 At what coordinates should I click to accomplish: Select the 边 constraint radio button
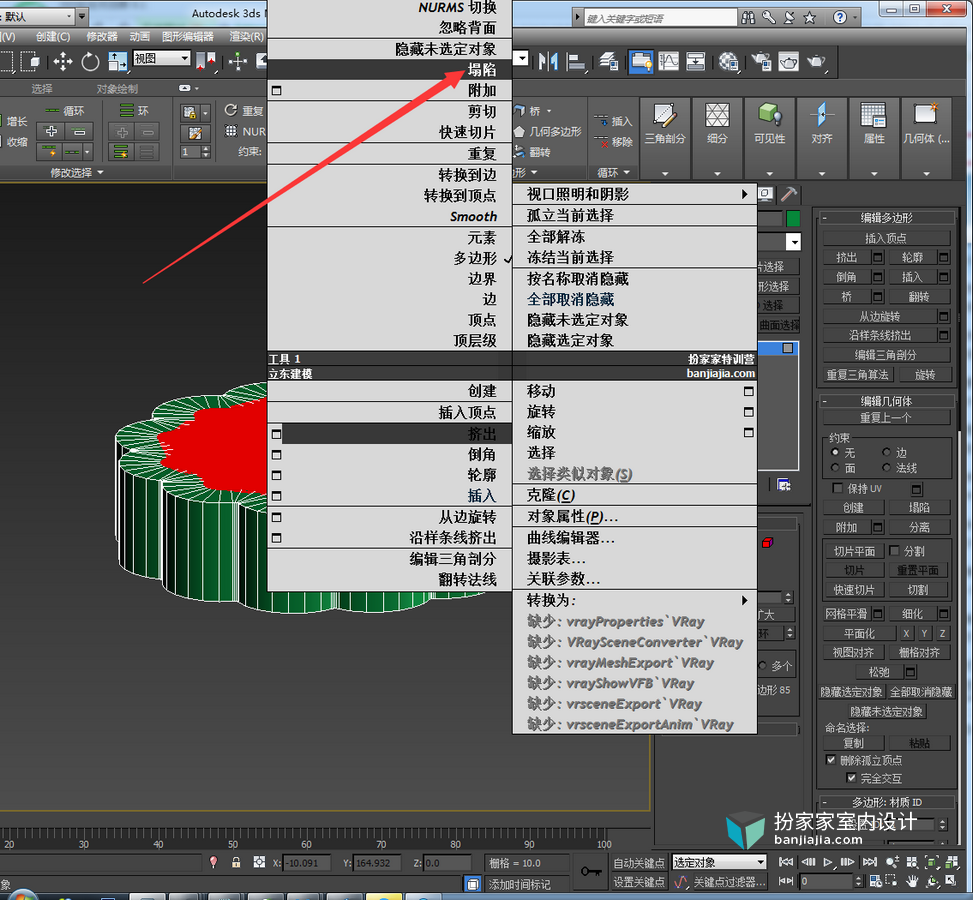pyautogui.click(x=886, y=452)
